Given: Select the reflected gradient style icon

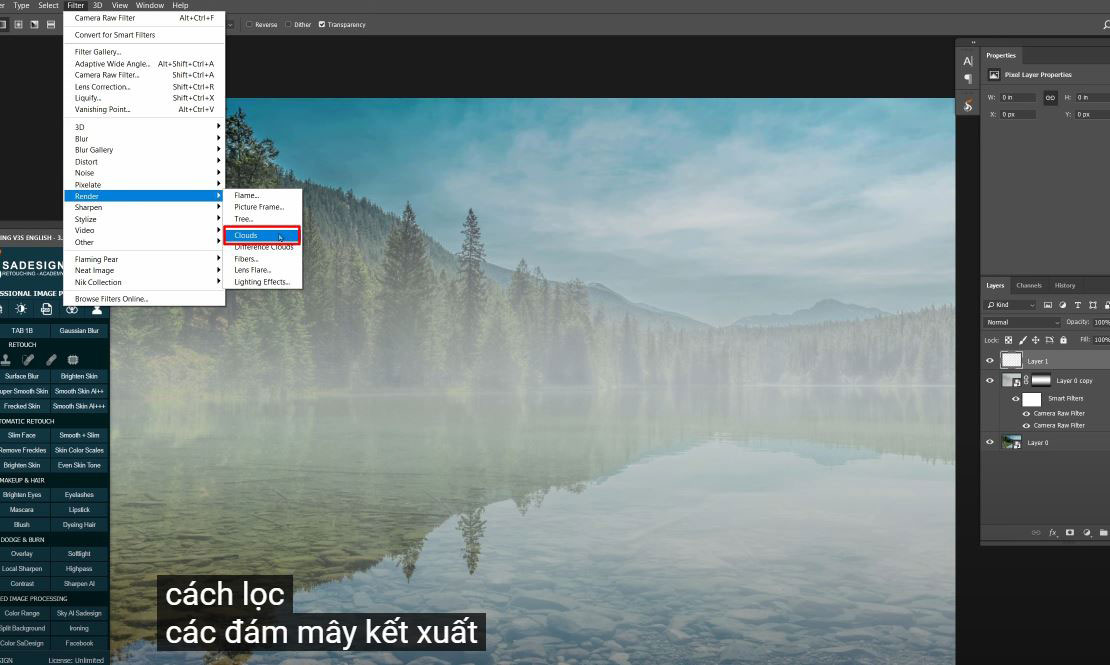Looking at the screenshot, I should 51,24.
